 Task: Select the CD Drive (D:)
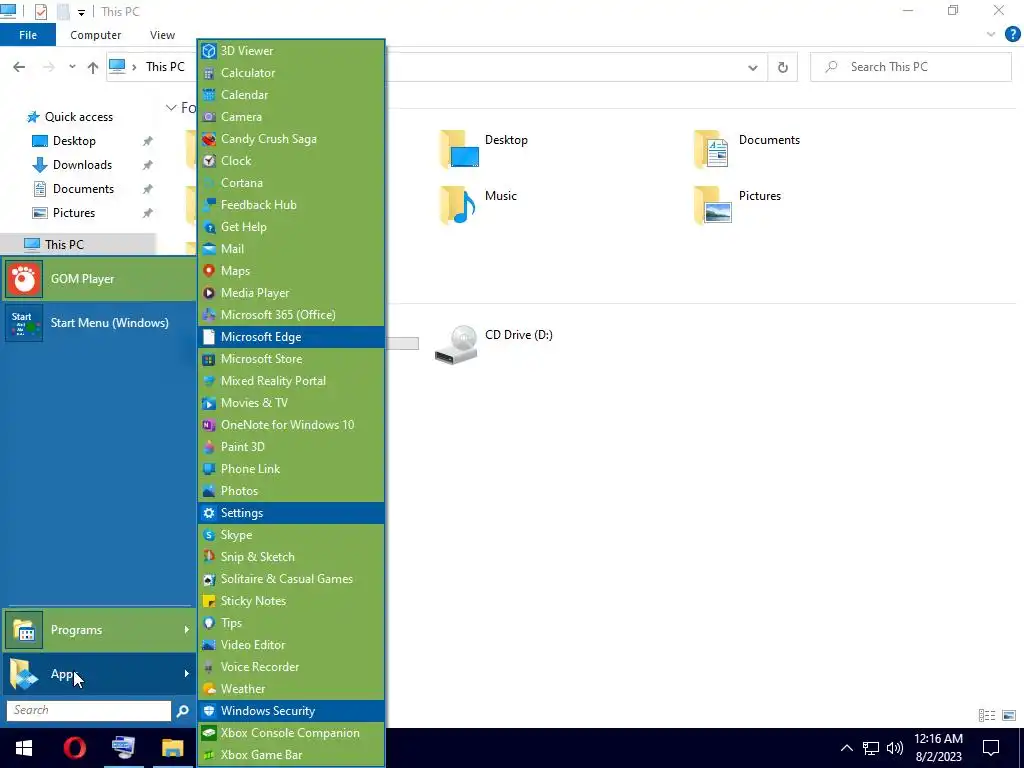coord(494,344)
